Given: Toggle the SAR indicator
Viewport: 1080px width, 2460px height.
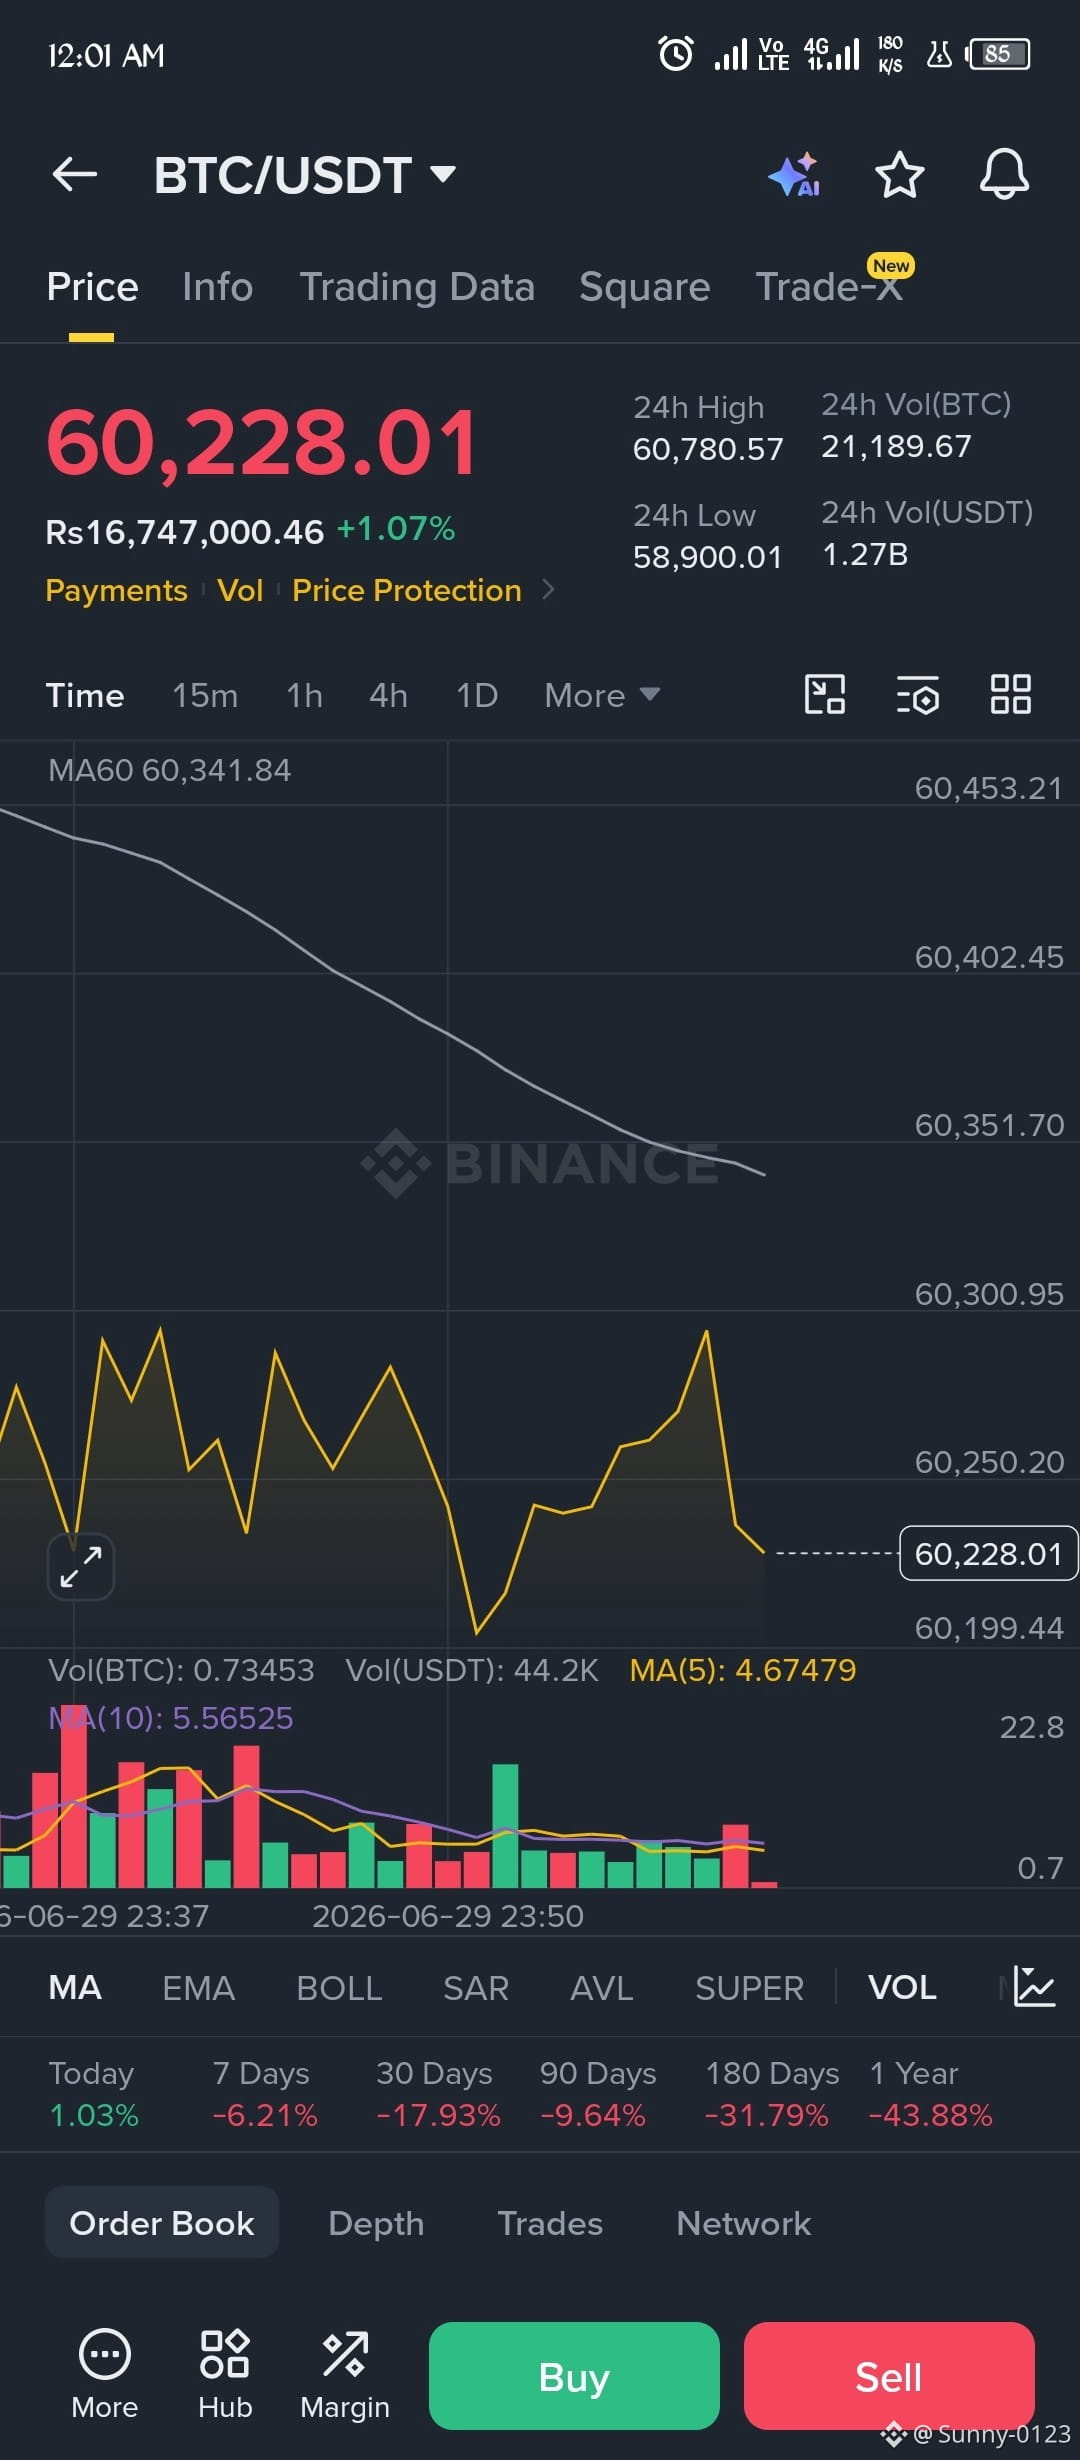Looking at the screenshot, I should [476, 1987].
